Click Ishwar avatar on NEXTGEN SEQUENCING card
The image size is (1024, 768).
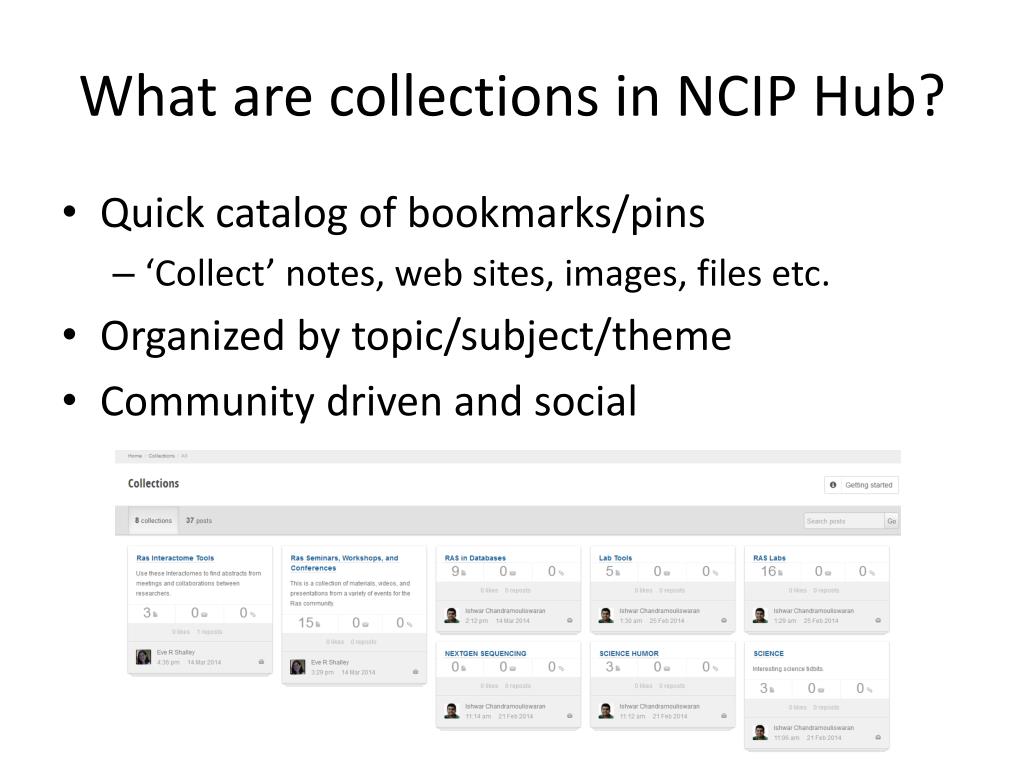[452, 711]
